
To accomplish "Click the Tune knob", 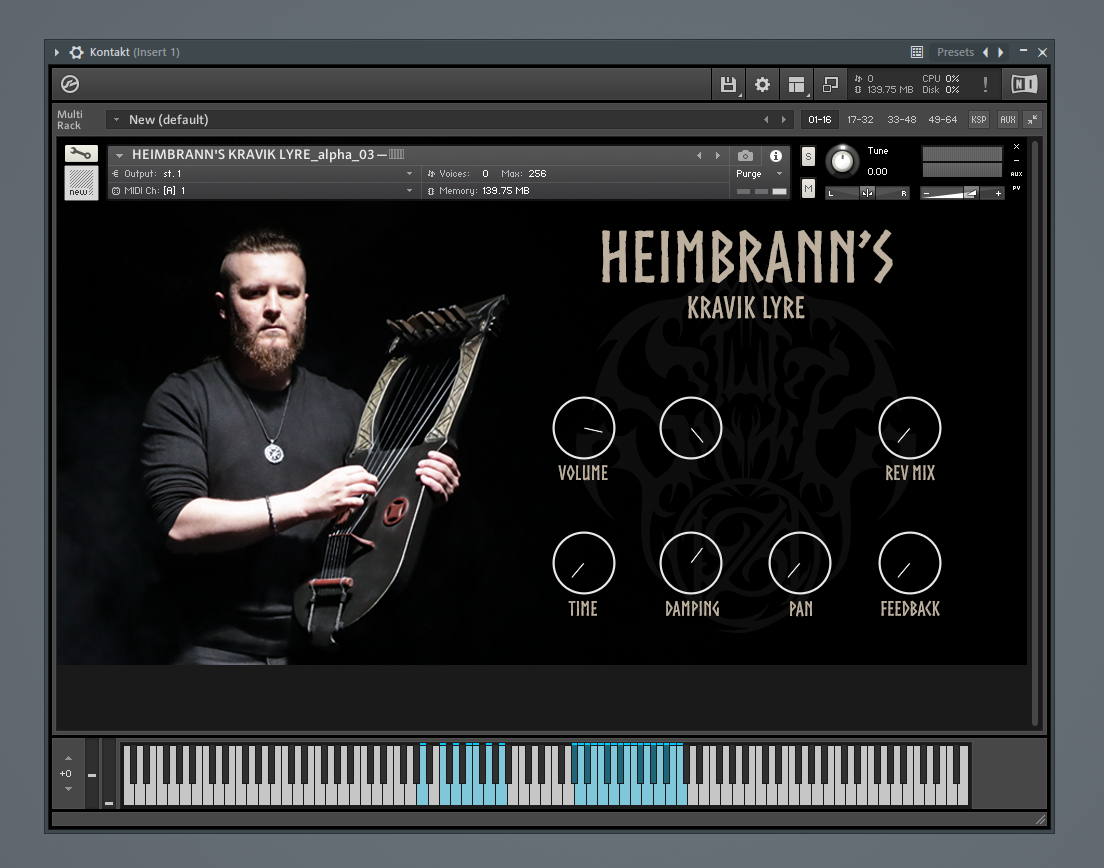I will (x=842, y=162).
